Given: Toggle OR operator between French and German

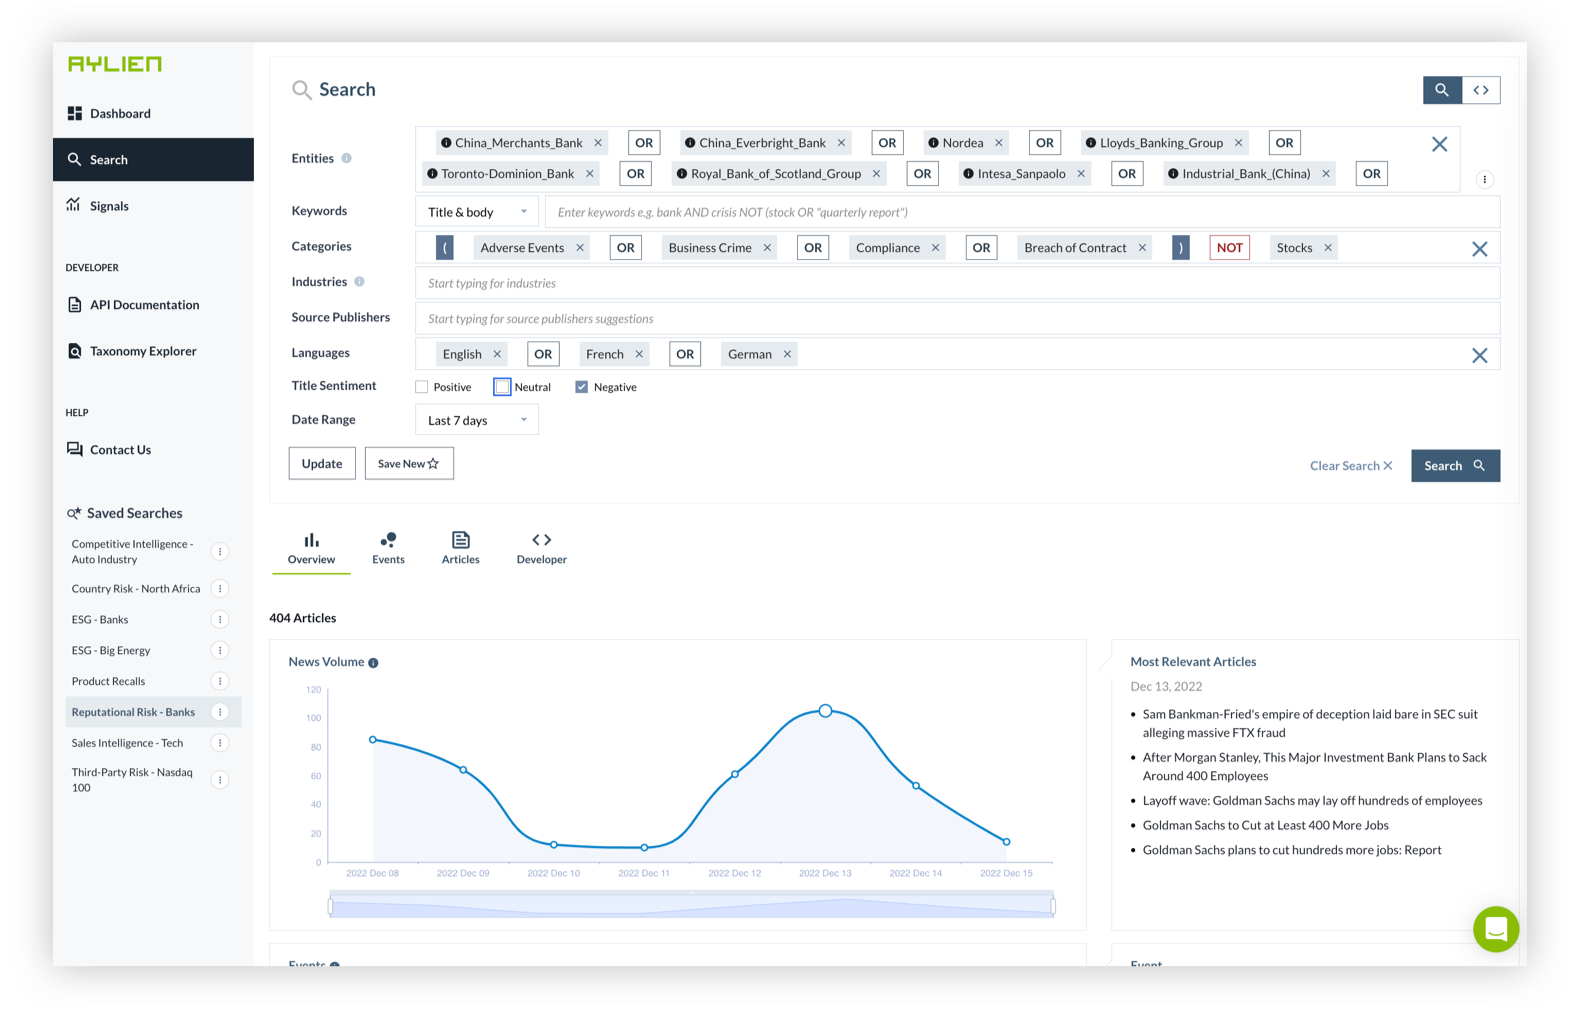Looking at the screenshot, I should (685, 354).
